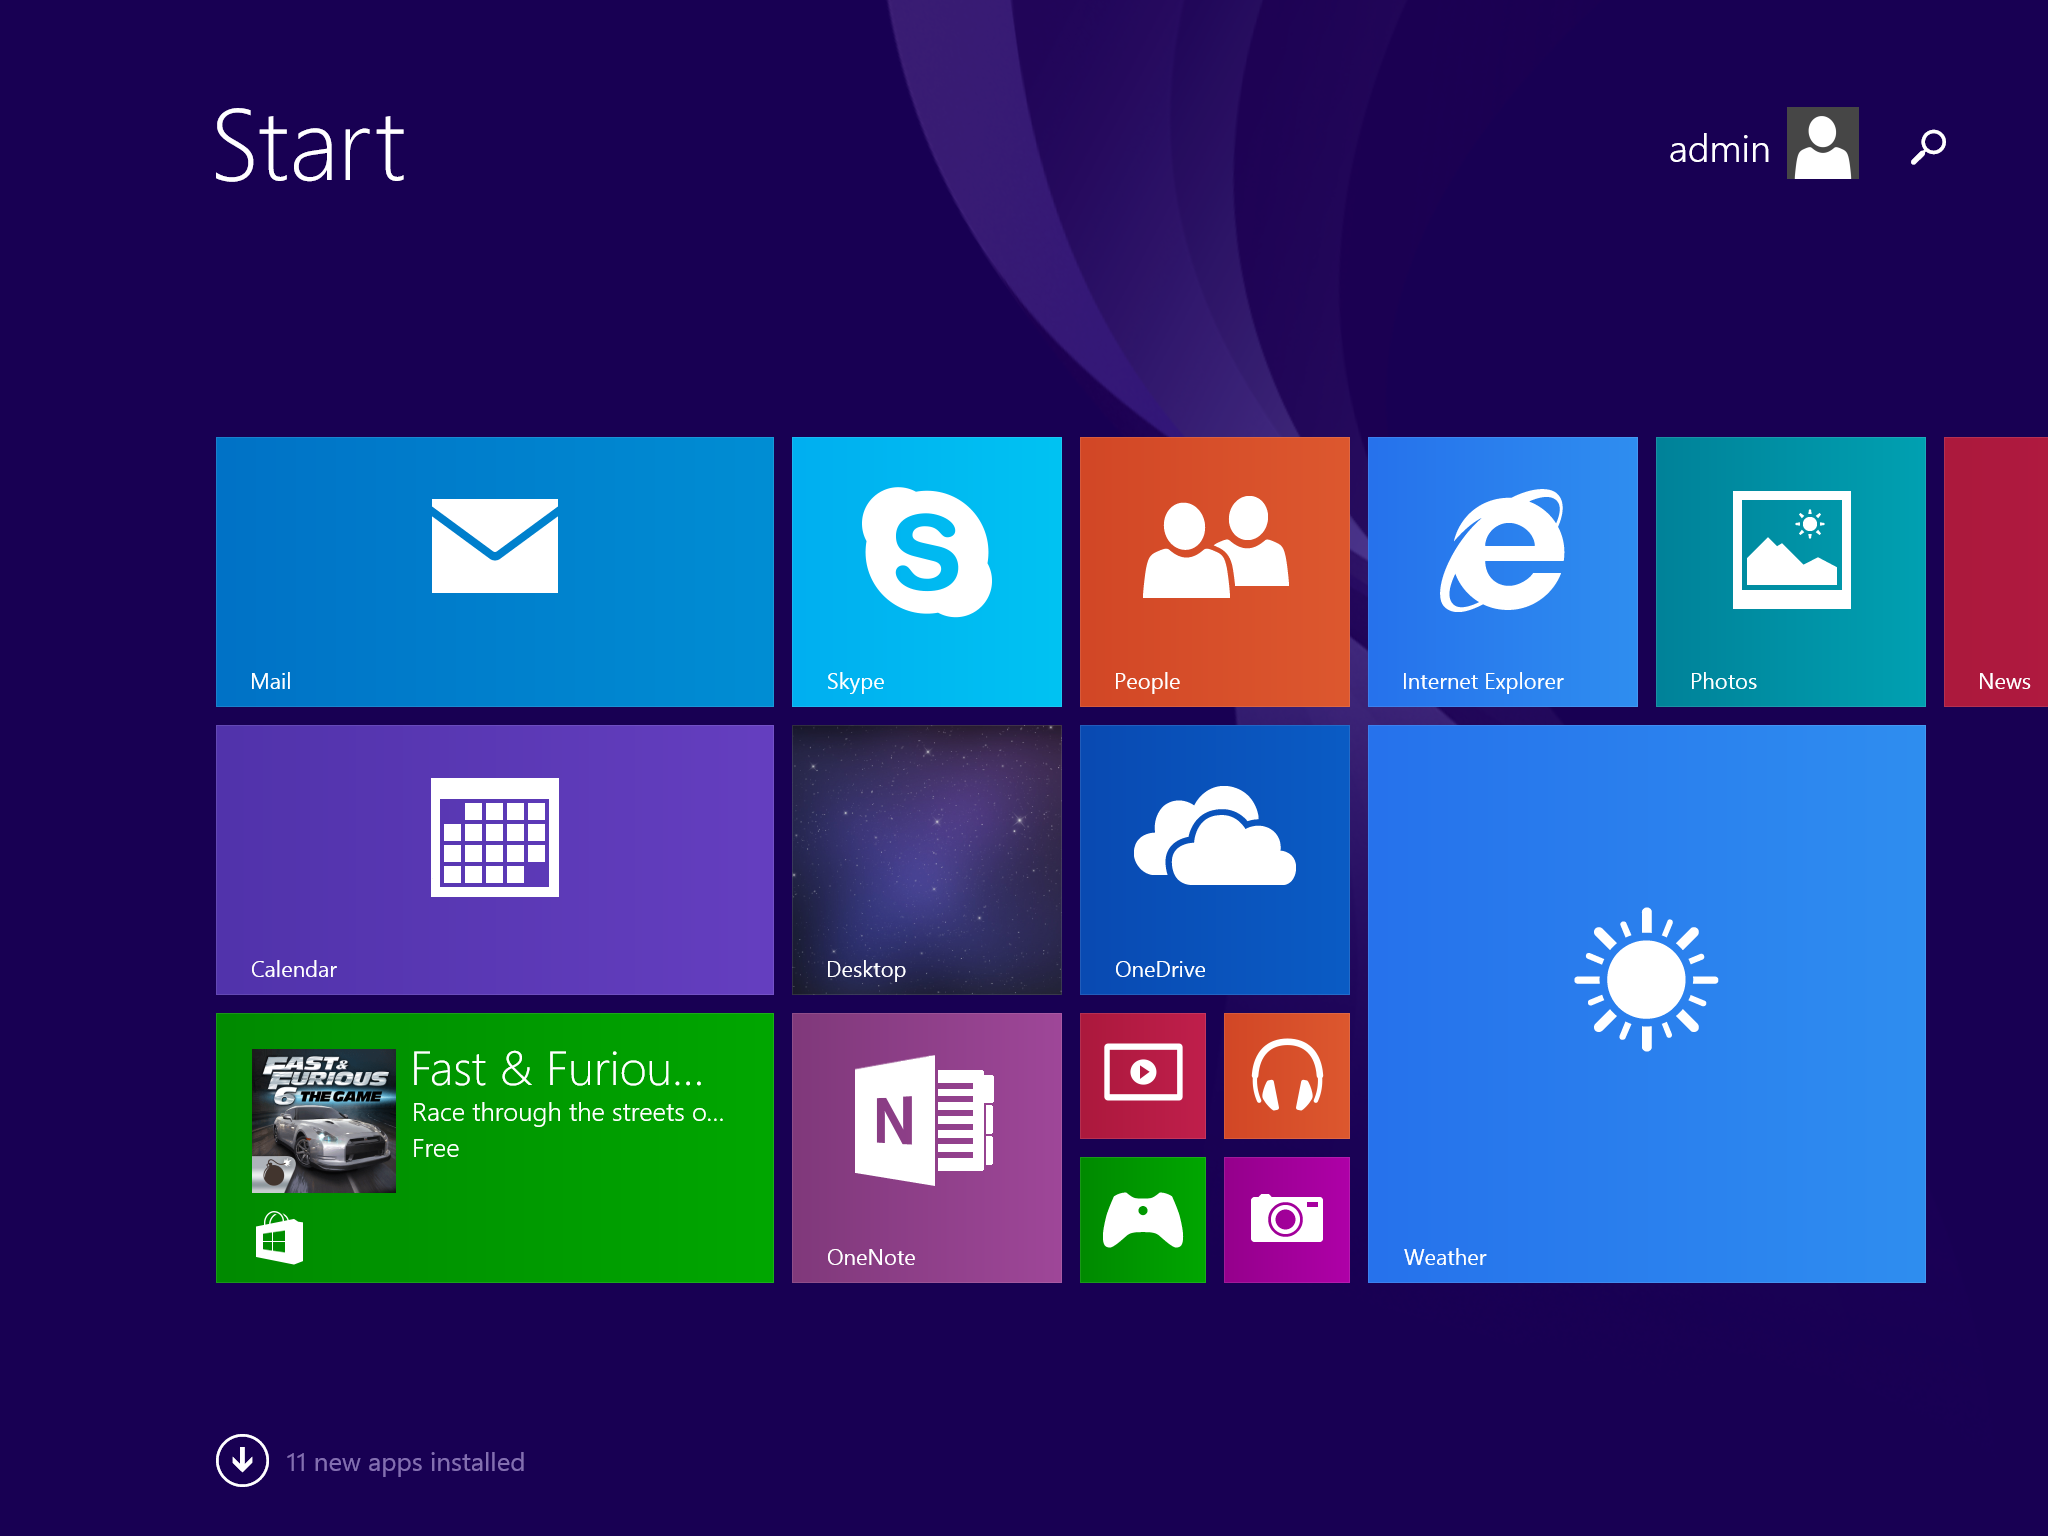Open the Photos tile
Screen dimensions: 2048x1536
click(1790, 571)
